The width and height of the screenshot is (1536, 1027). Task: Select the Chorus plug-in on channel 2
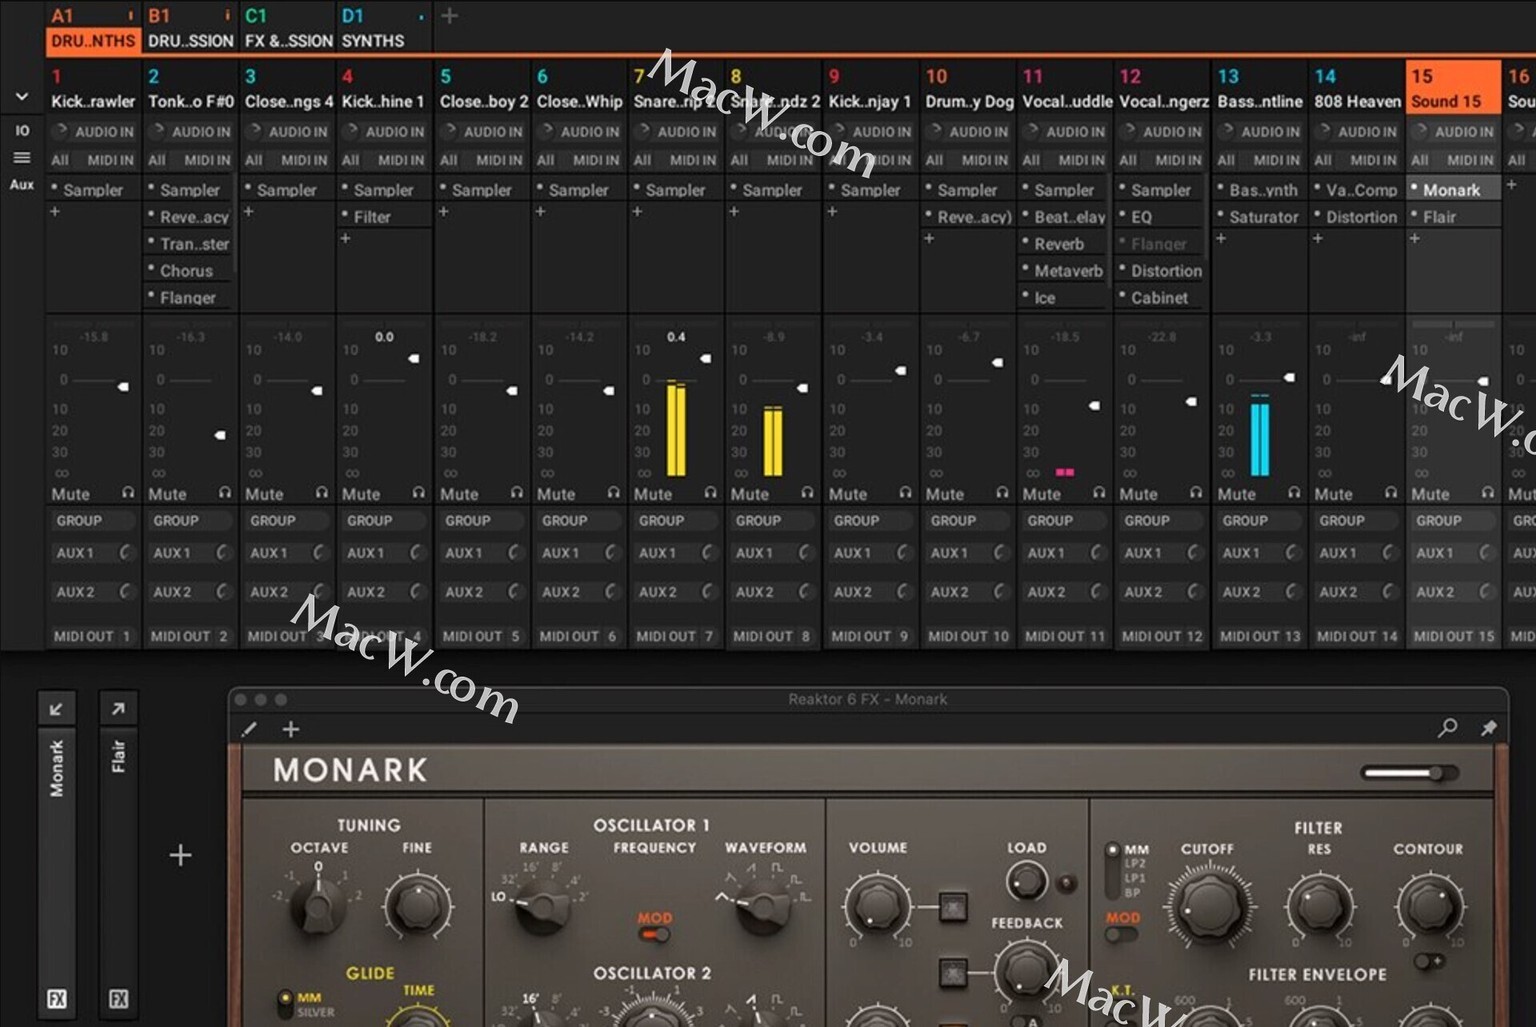coord(188,270)
